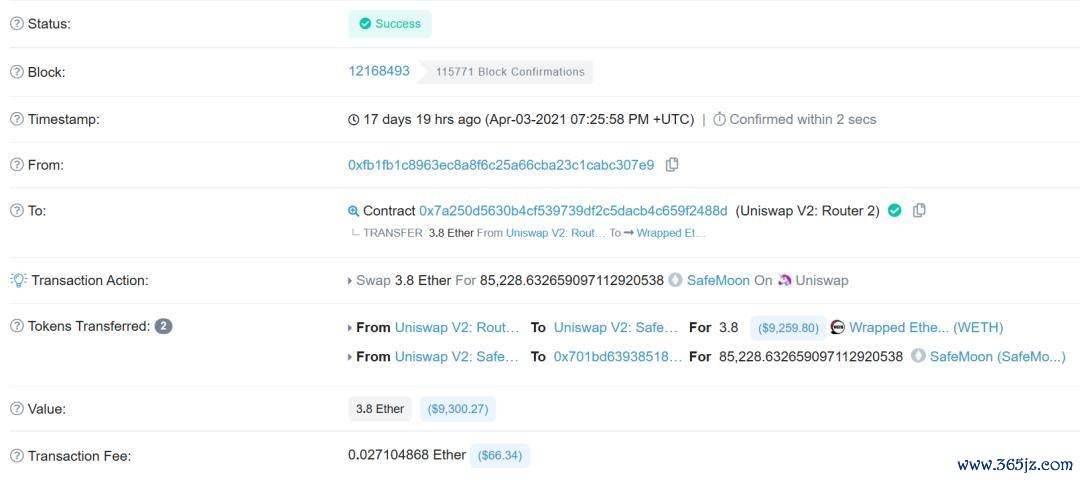Click the SafeMoon token icon in Transaction Action
Image resolution: width=1080 pixels, height=480 pixels.
pyautogui.click(x=676, y=280)
